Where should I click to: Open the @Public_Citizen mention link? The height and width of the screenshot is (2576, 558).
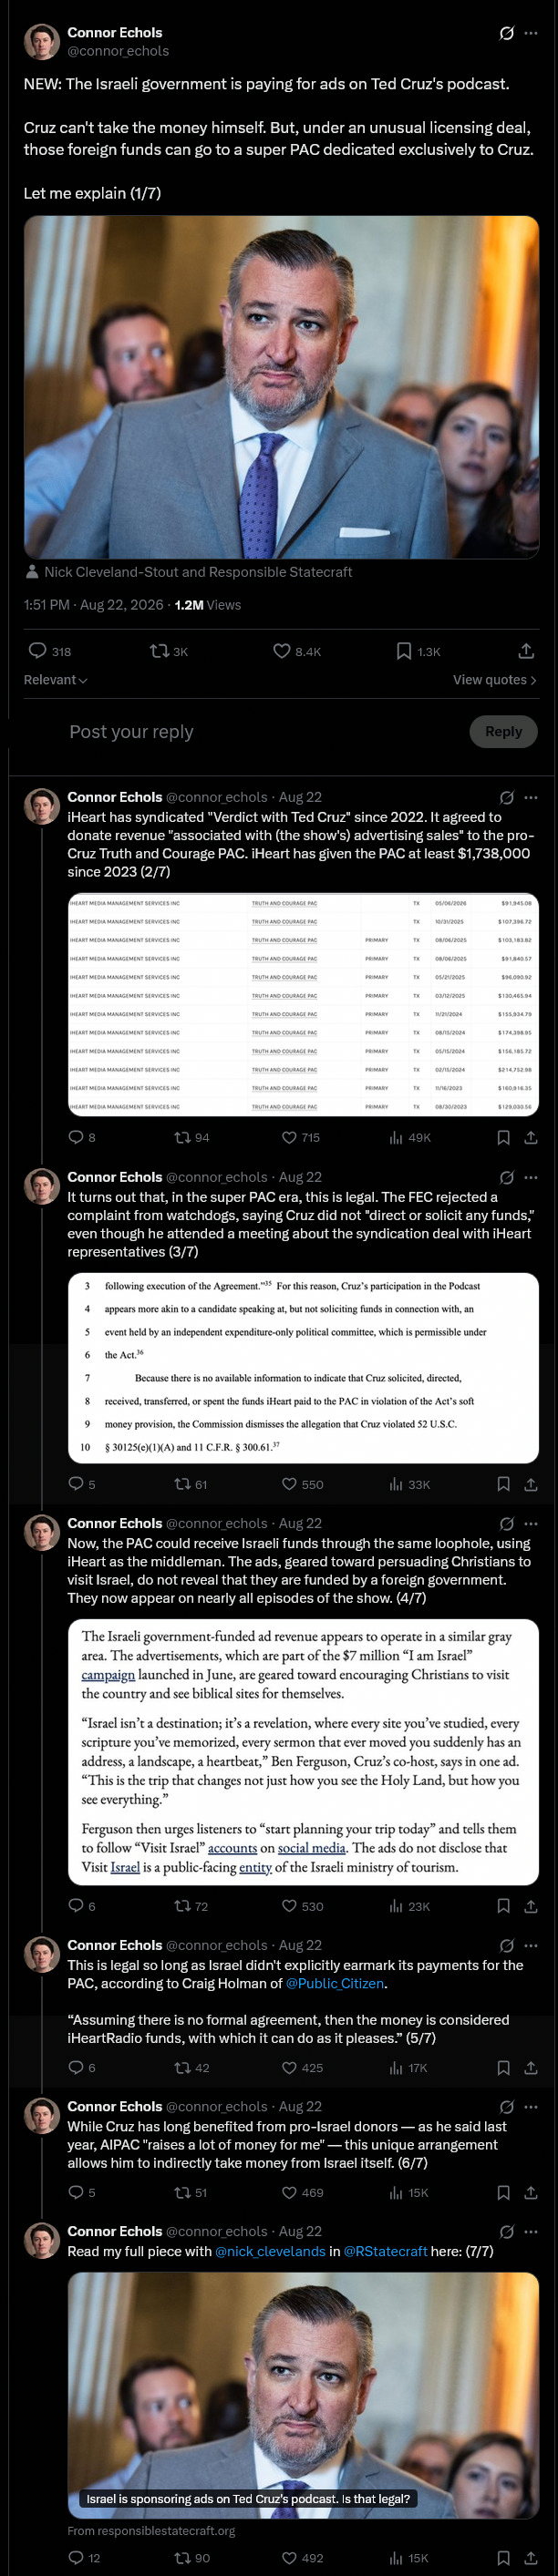[x=335, y=1983]
